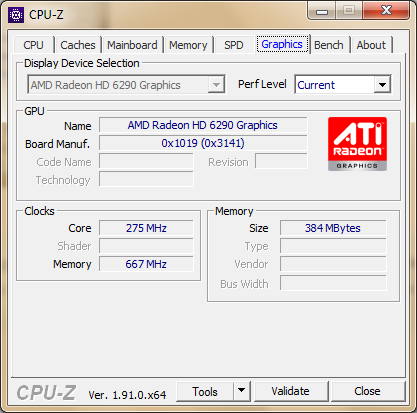Click the Core clock 275 MHz field
417x413 pixels.
[x=146, y=228]
